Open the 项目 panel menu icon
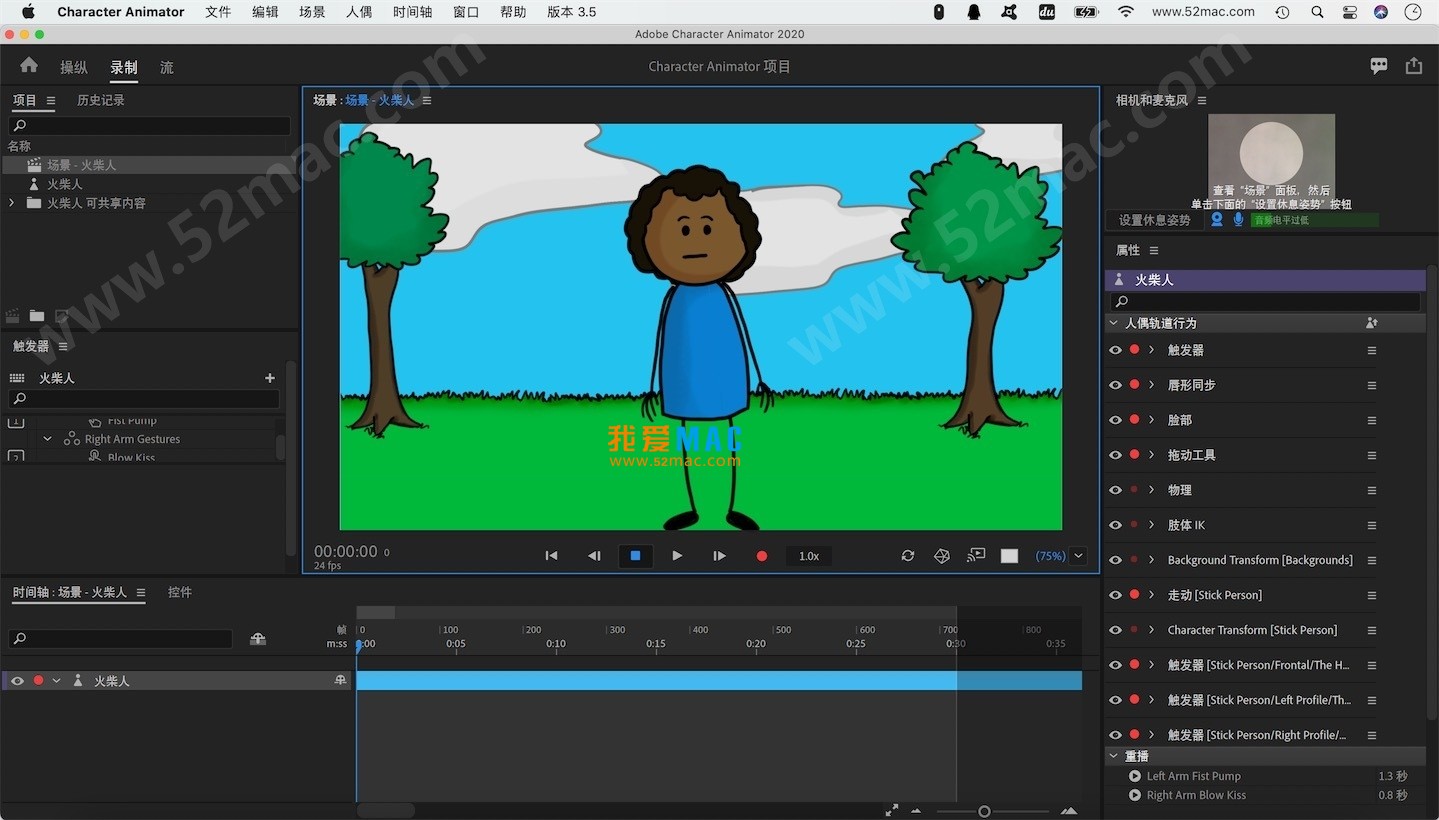1439x820 pixels. 51,100
